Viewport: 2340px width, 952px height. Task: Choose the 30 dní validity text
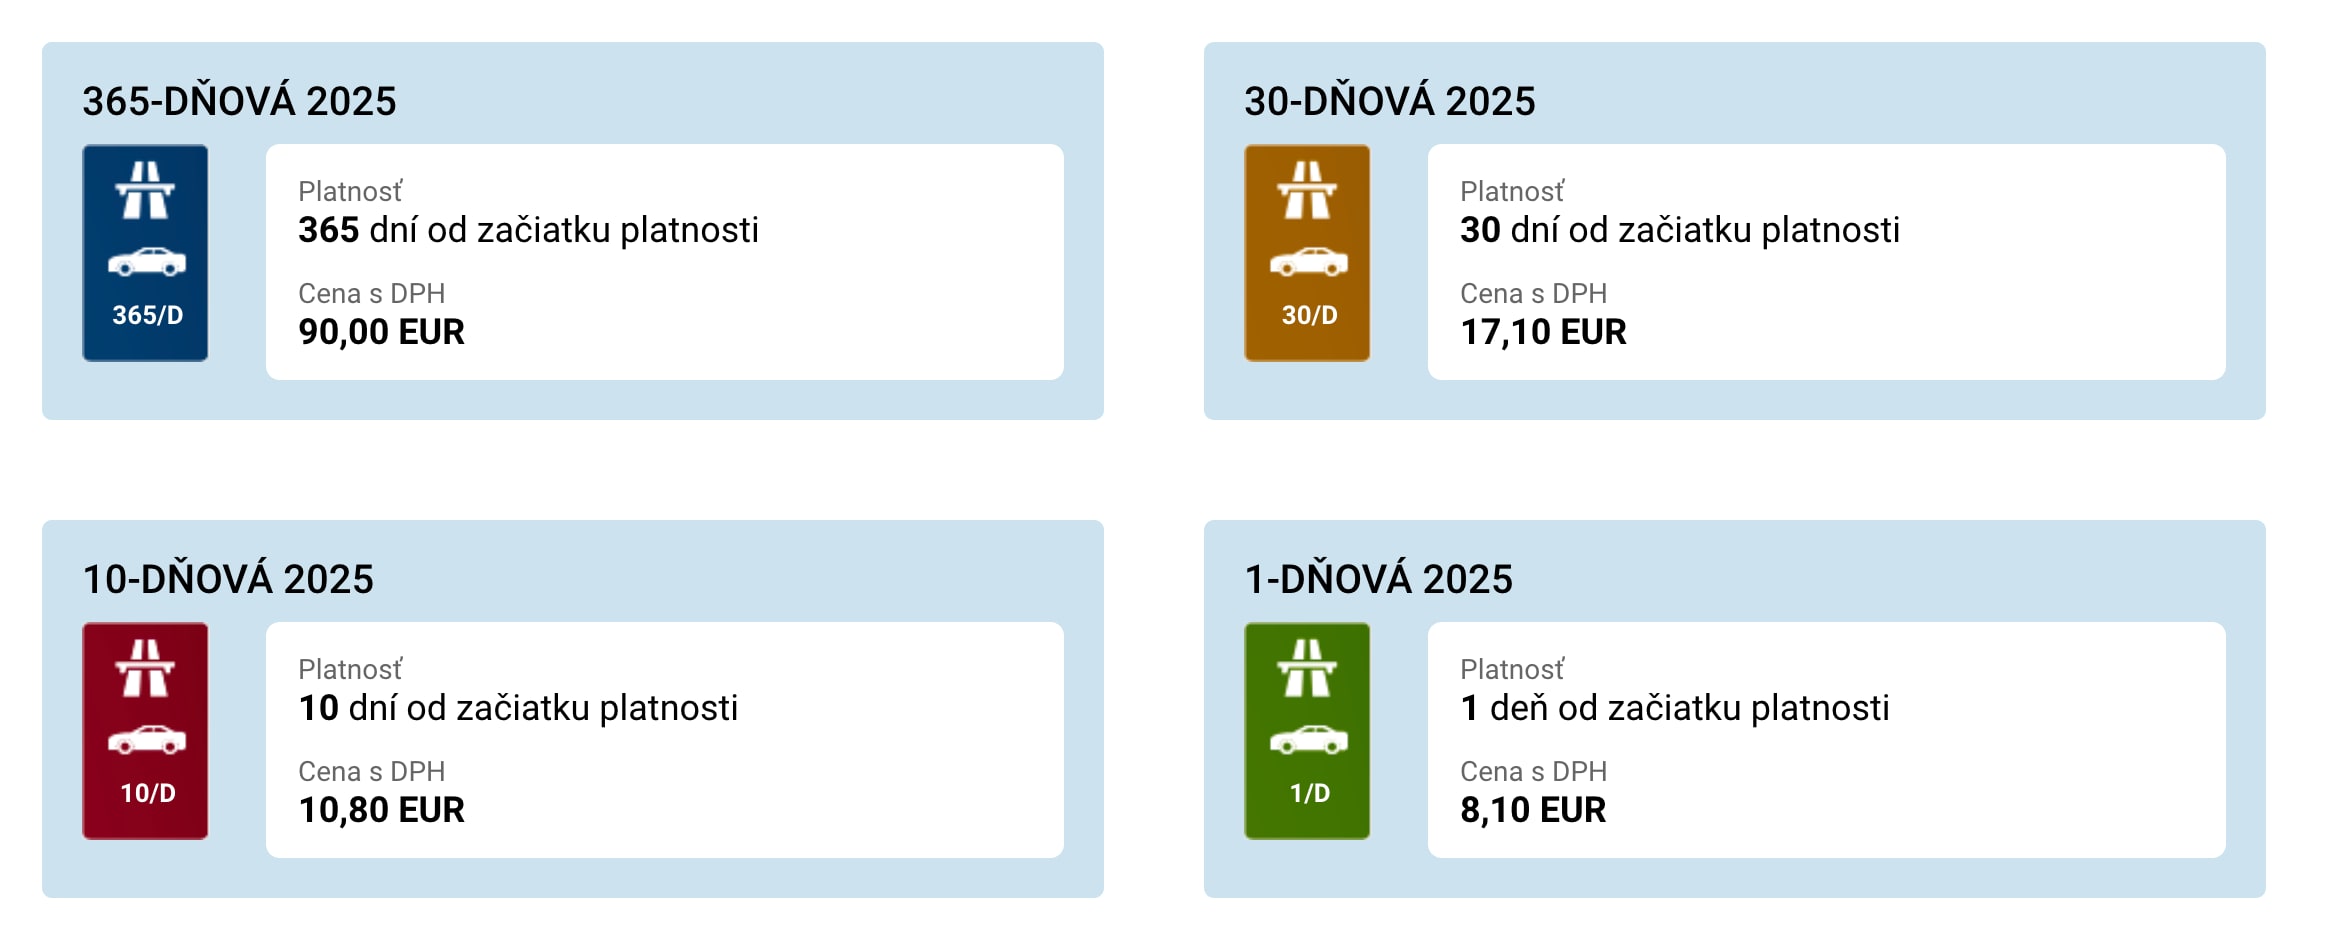[1679, 230]
